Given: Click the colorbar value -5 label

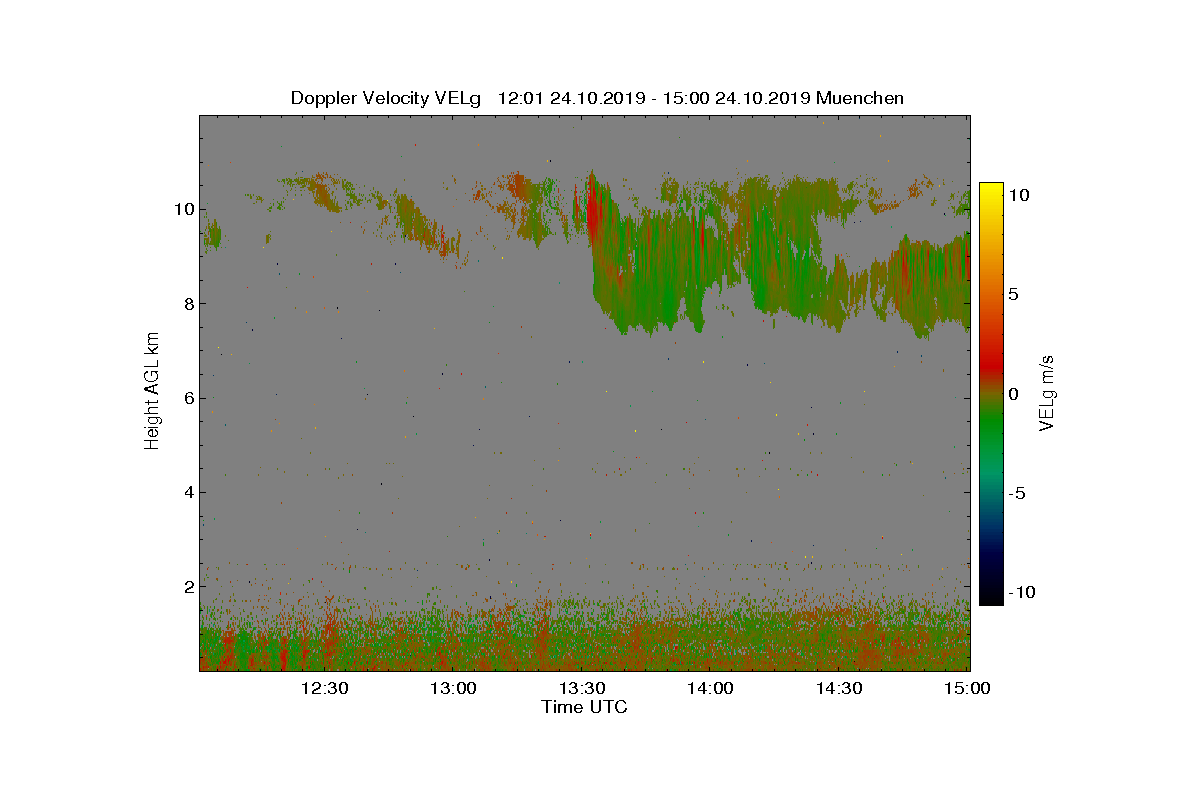Looking at the screenshot, I should 1016,493.
